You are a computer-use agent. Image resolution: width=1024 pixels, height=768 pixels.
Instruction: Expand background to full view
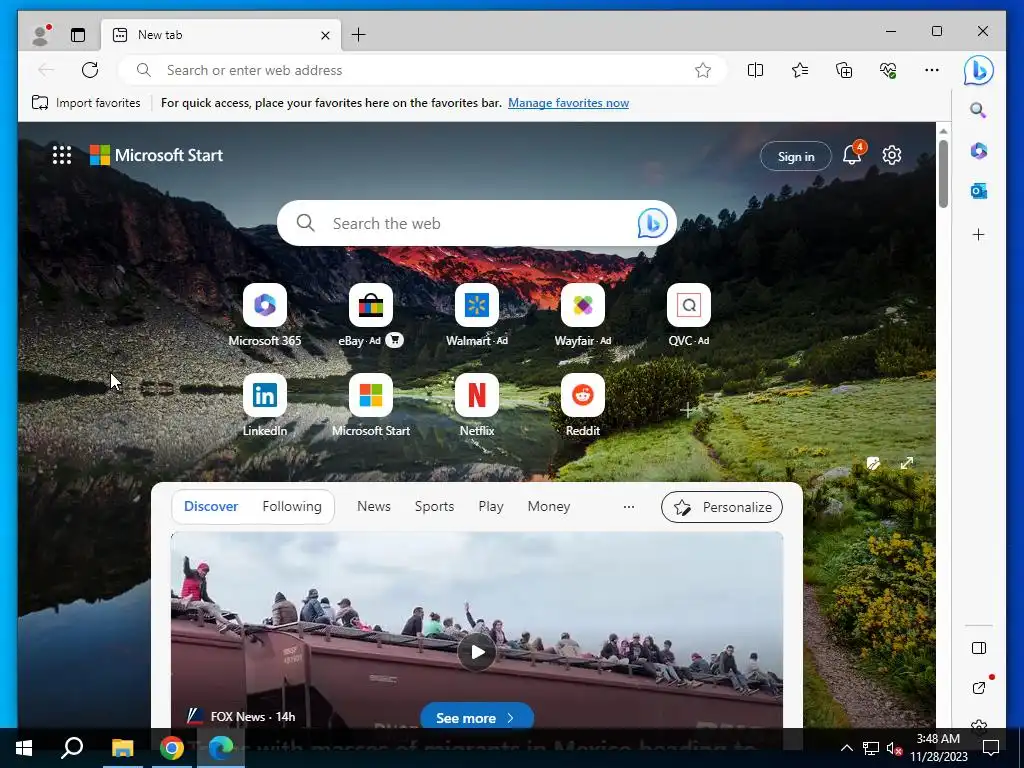906,463
